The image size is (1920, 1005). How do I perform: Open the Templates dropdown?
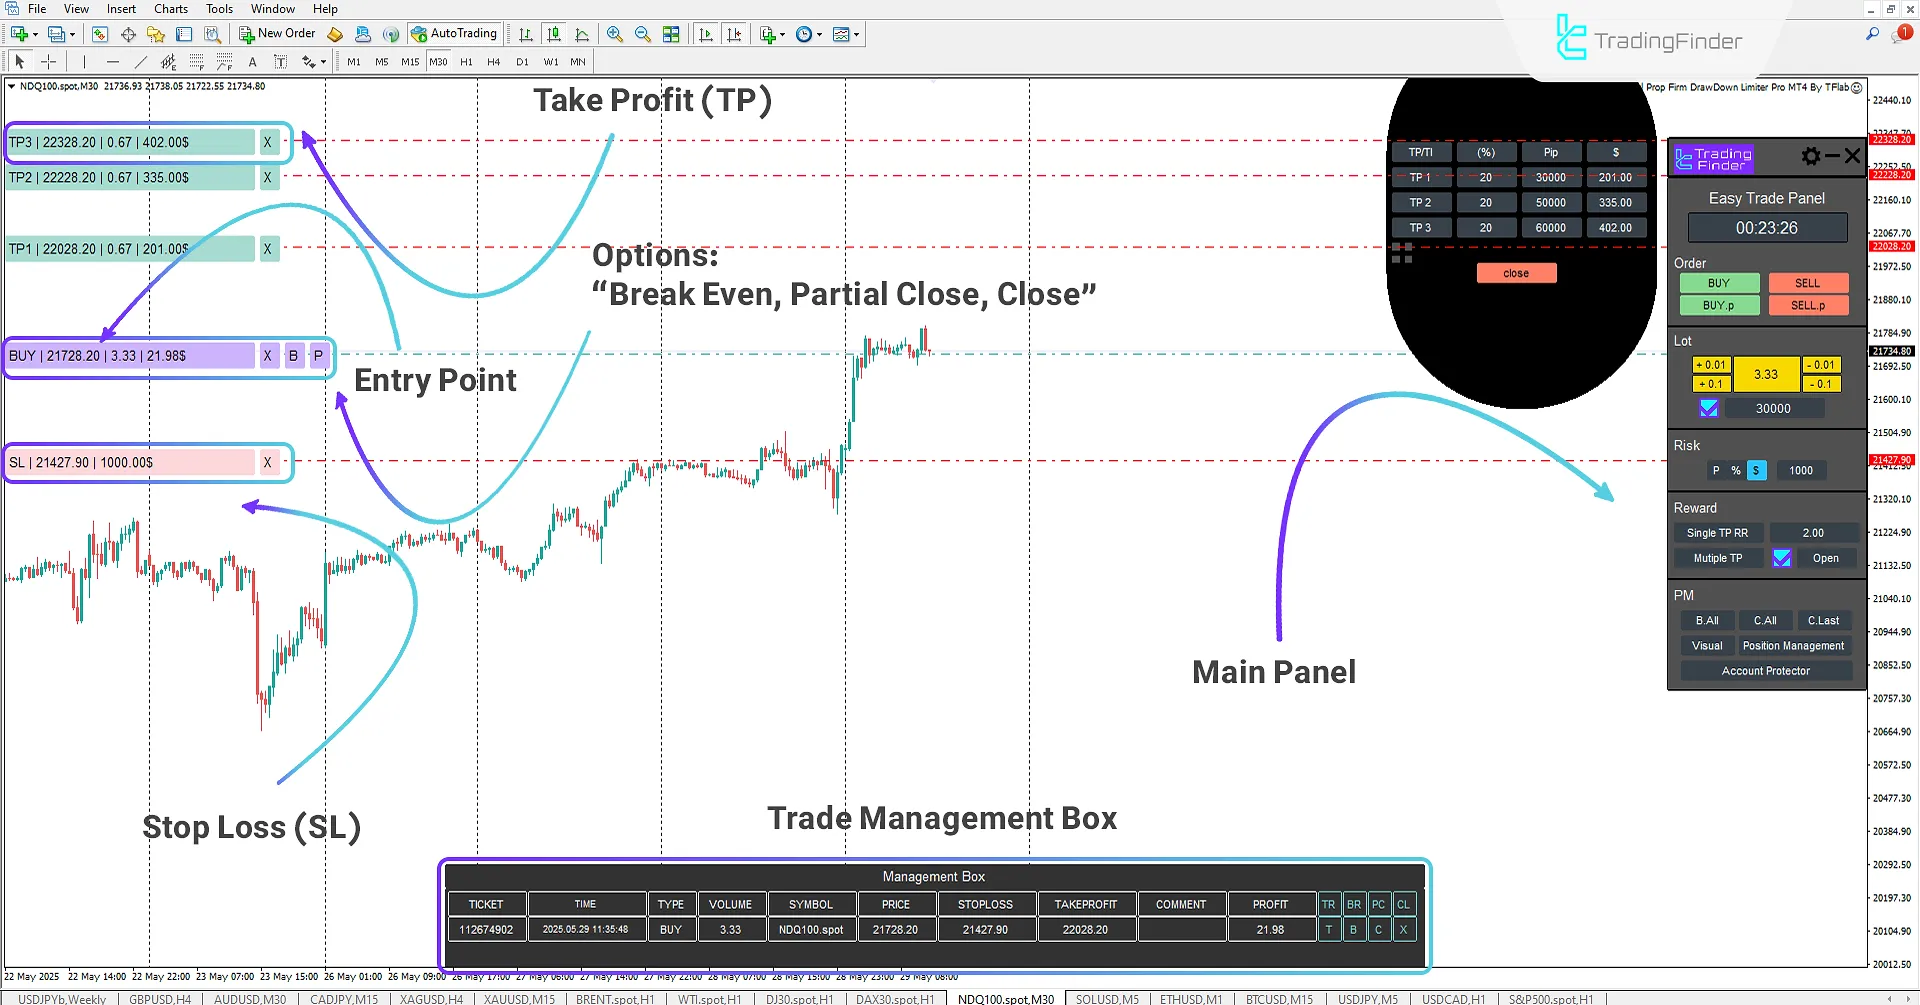click(846, 34)
